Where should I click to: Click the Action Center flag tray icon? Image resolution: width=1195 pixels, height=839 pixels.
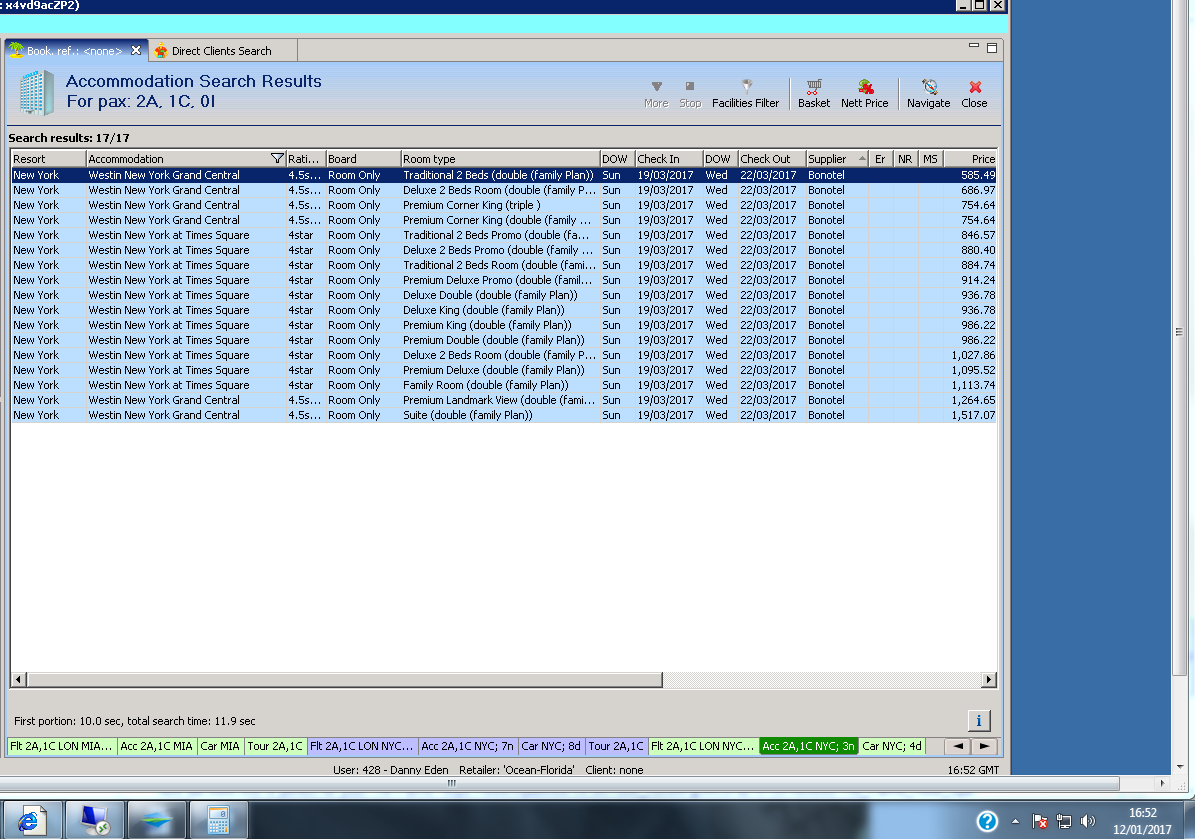click(1040, 821)
